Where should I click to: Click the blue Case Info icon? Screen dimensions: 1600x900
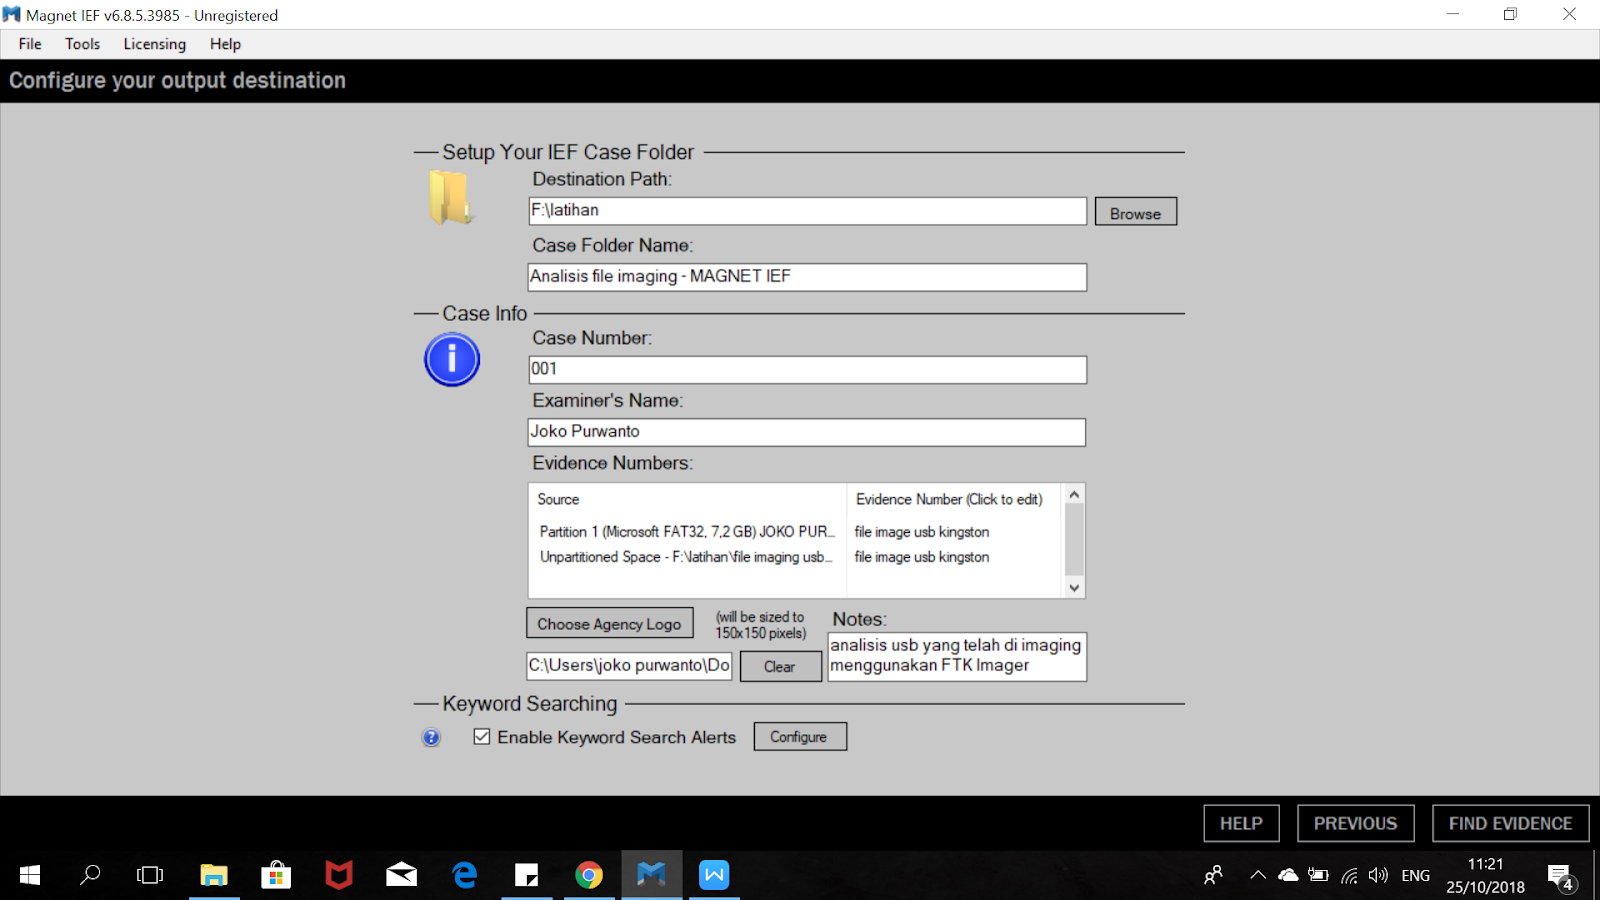(452, 360)
